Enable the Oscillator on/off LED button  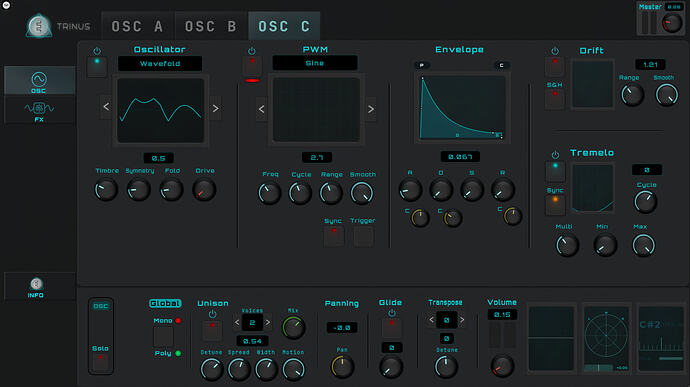97,67
